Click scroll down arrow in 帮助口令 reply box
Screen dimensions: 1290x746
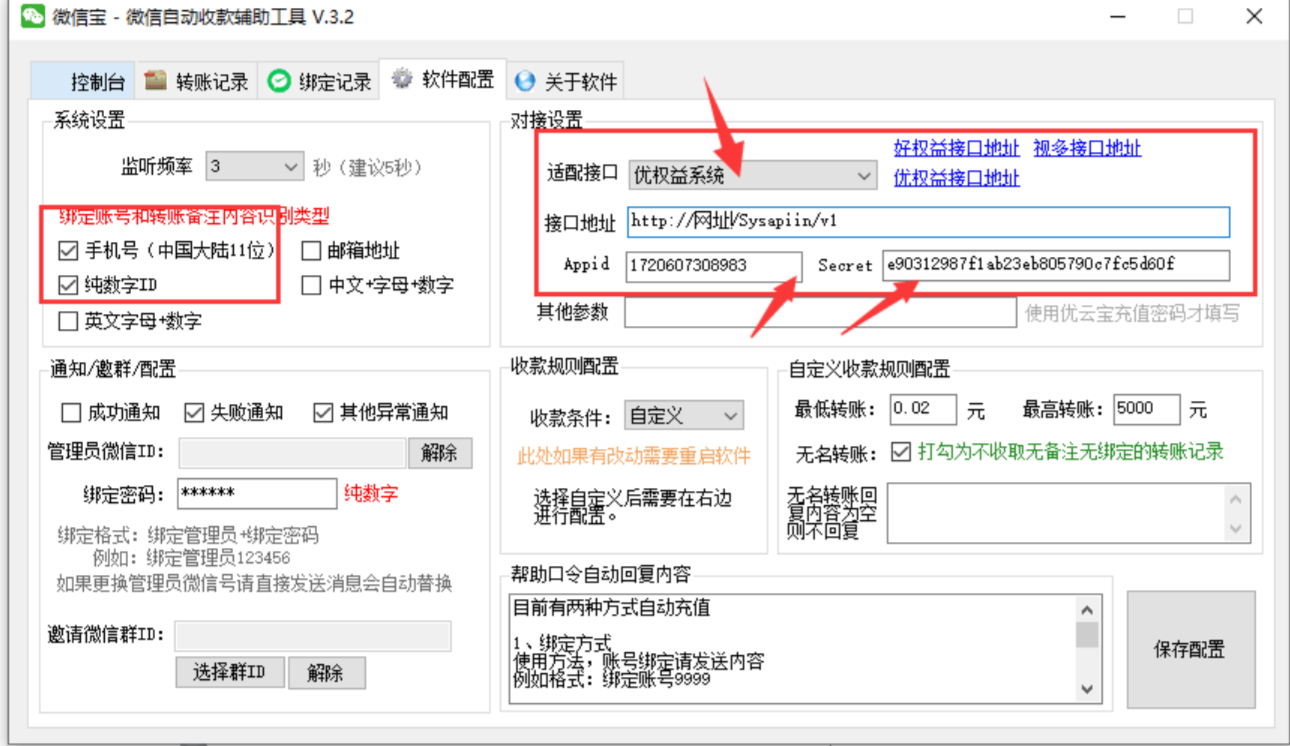1087,688
